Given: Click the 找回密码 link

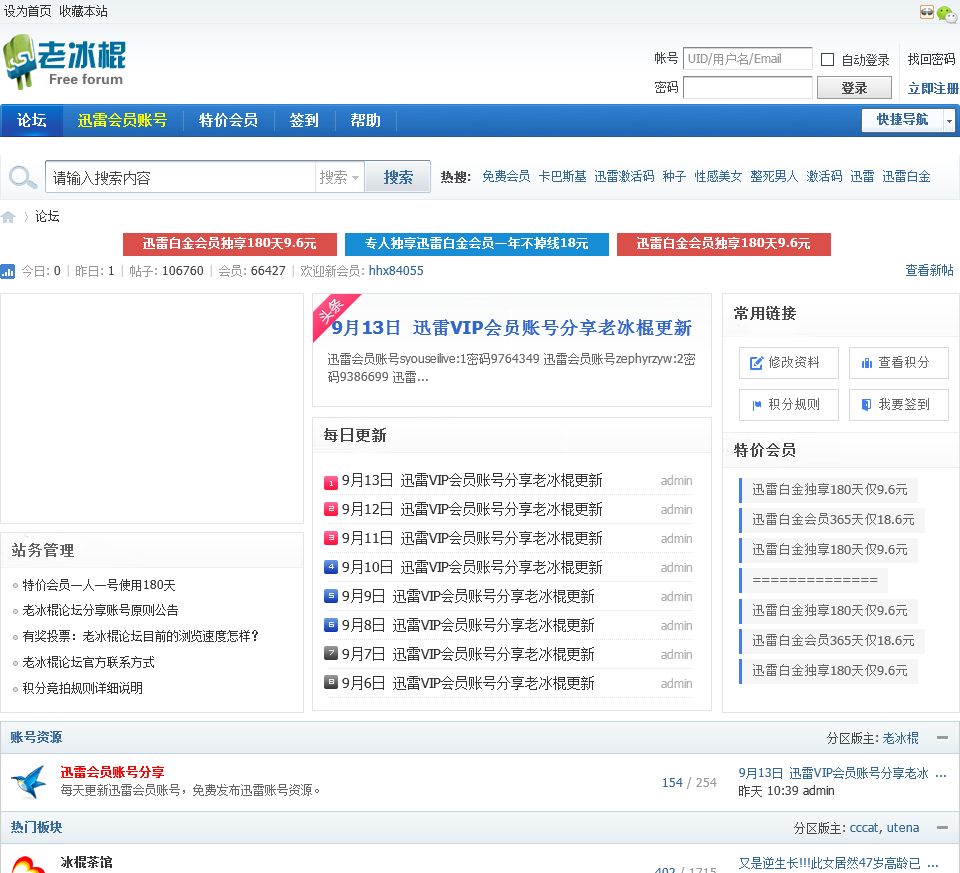Looking at the screenshot, I should click(931, 59).
